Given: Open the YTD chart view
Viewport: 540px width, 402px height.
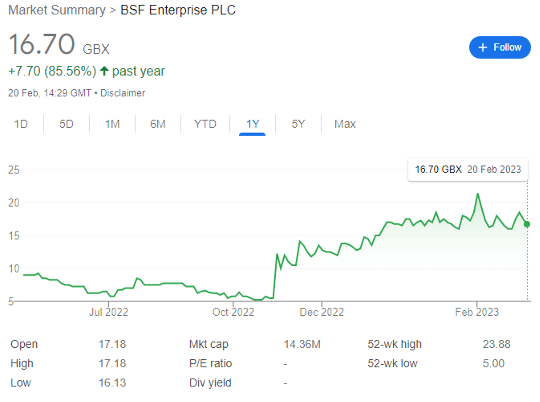Looking at the screenshot, I should [x=205, y=124].
